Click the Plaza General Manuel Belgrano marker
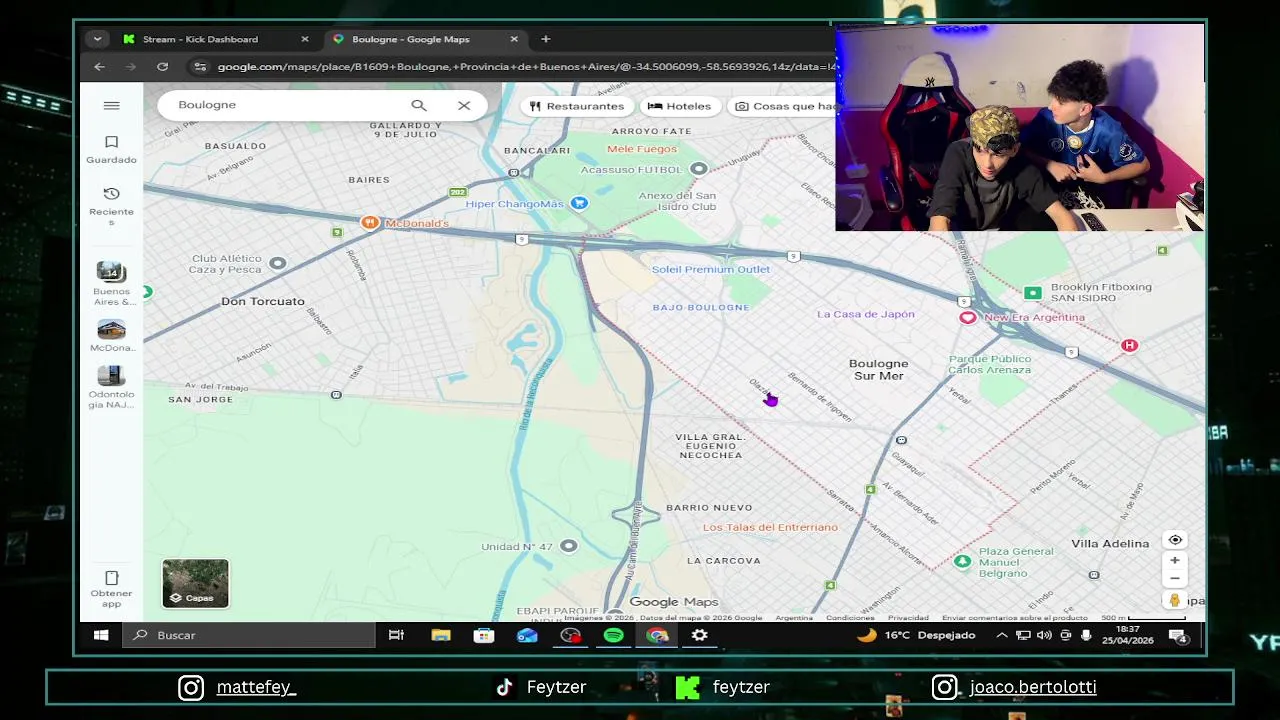 [x=962, y=561]
